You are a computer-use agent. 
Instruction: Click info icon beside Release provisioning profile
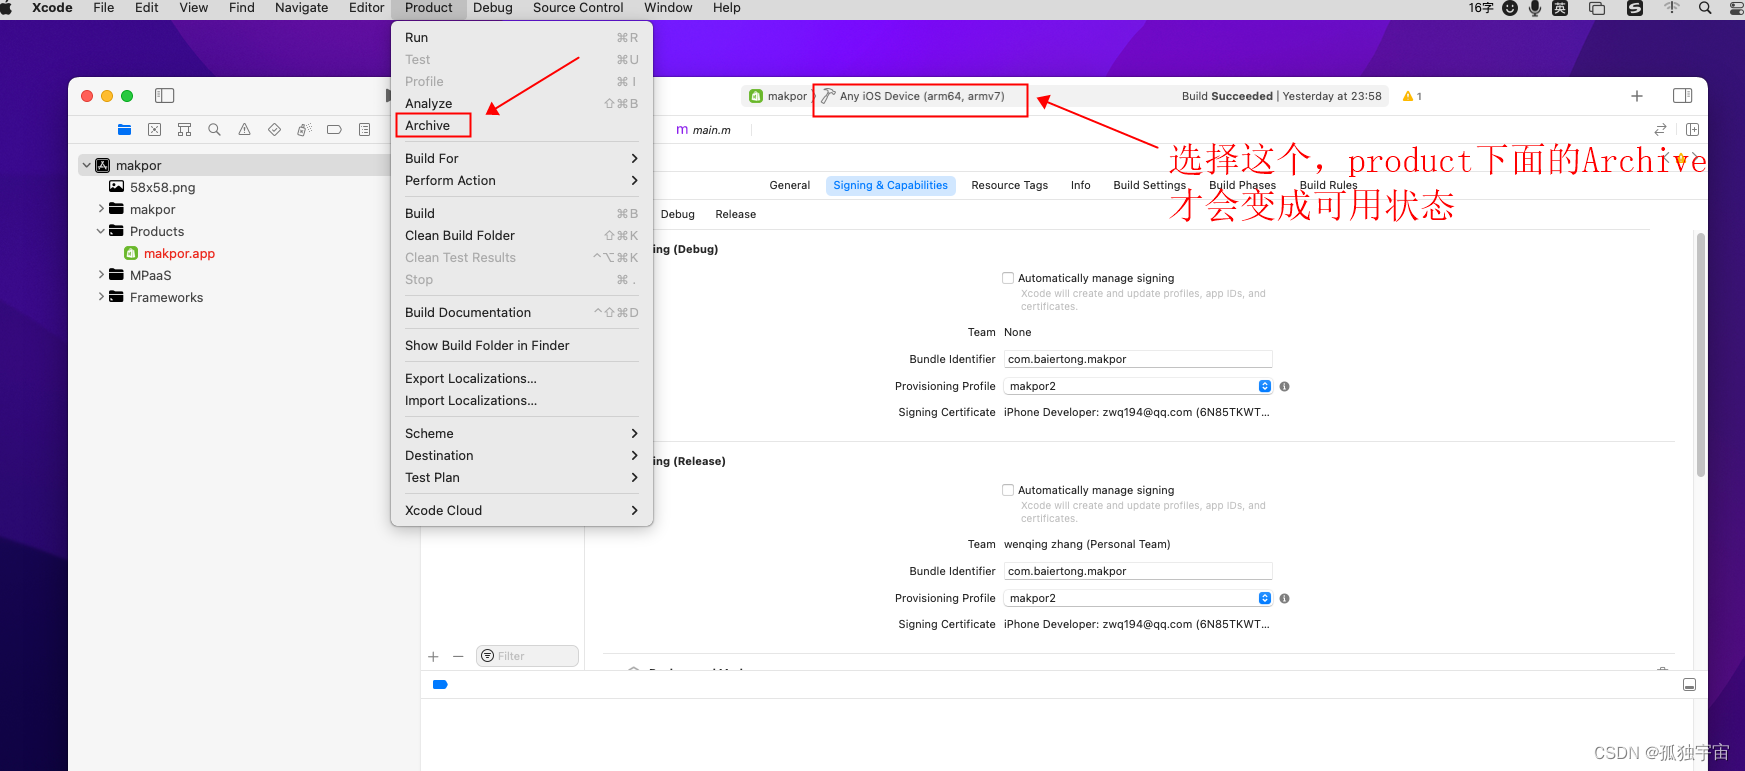point(1285,598)
